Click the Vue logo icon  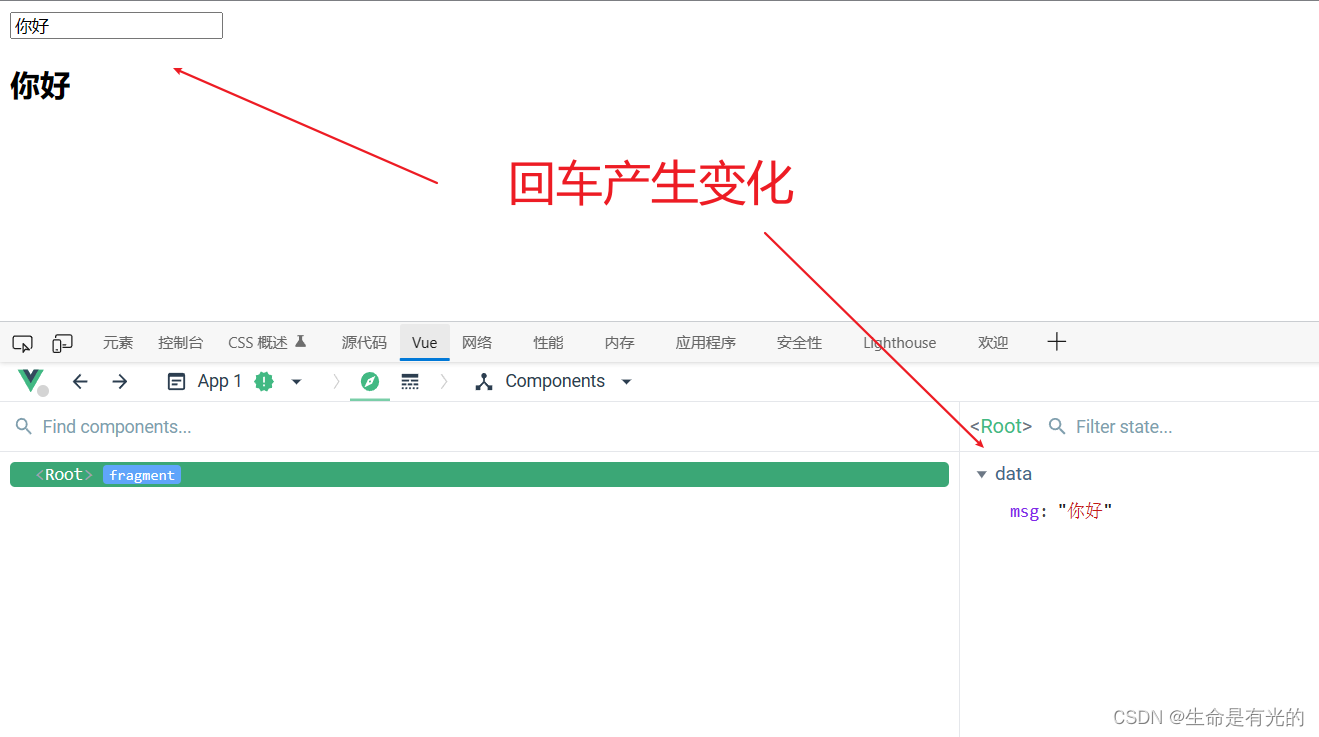tap(30, 381)
